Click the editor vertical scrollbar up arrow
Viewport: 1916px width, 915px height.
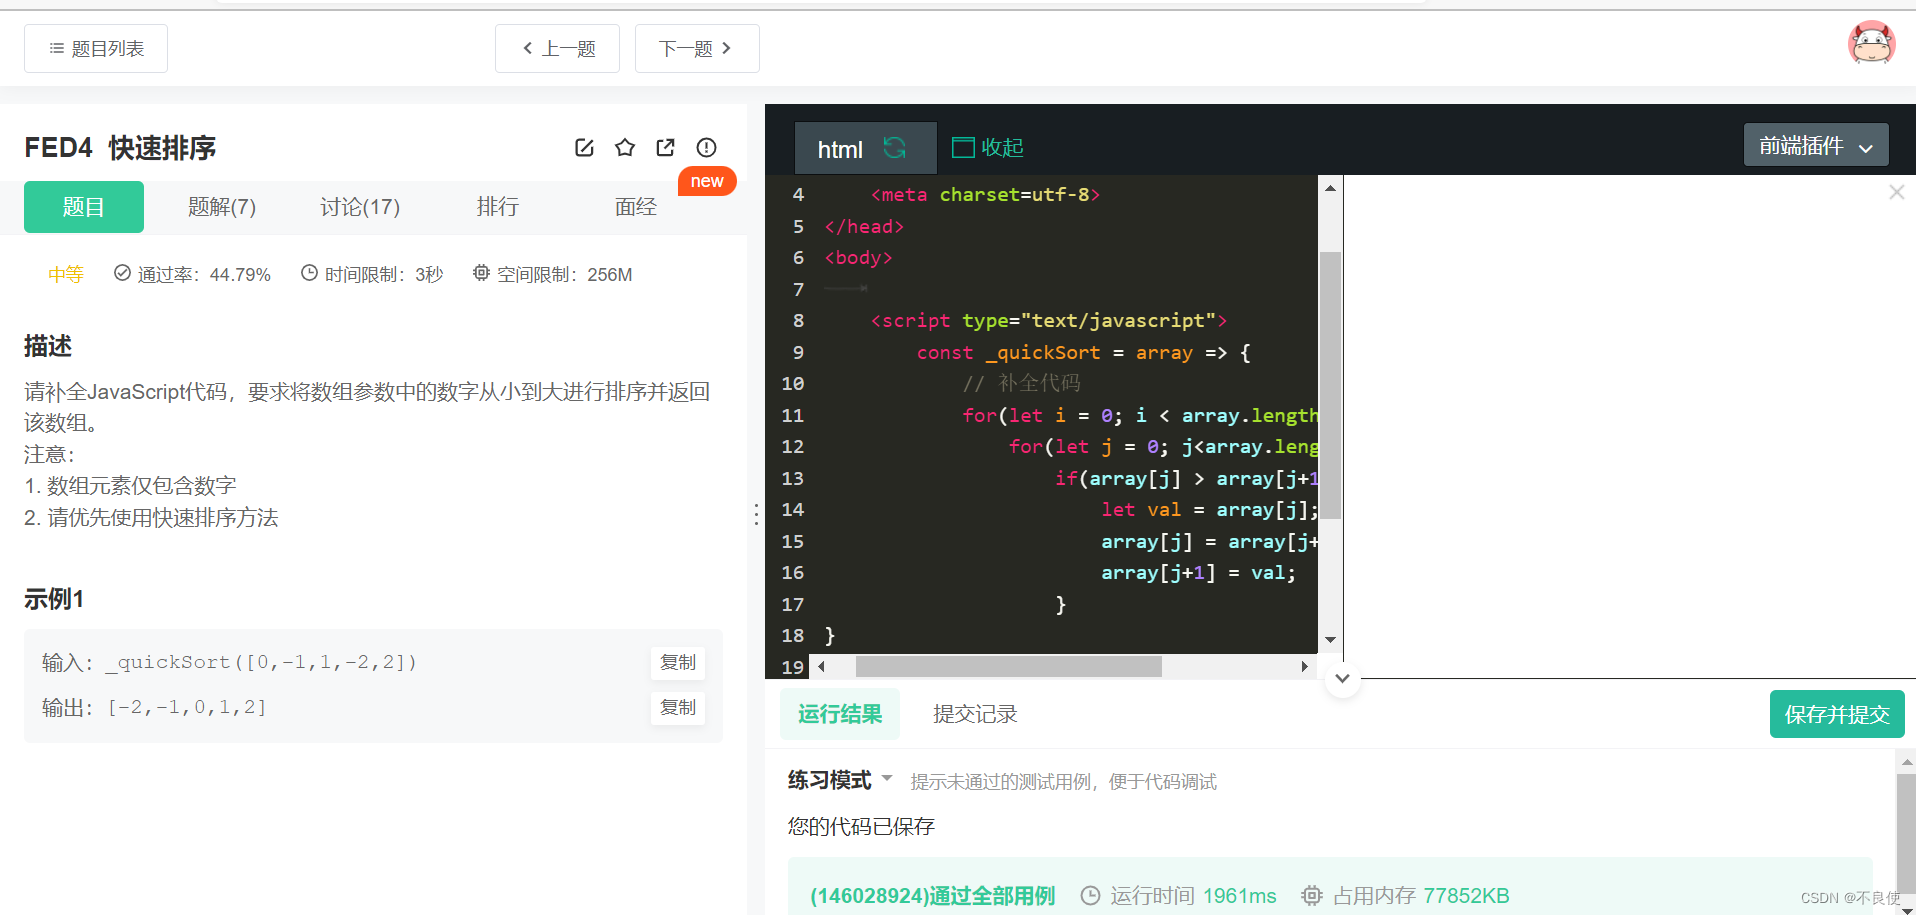[x=1330, y=188]
